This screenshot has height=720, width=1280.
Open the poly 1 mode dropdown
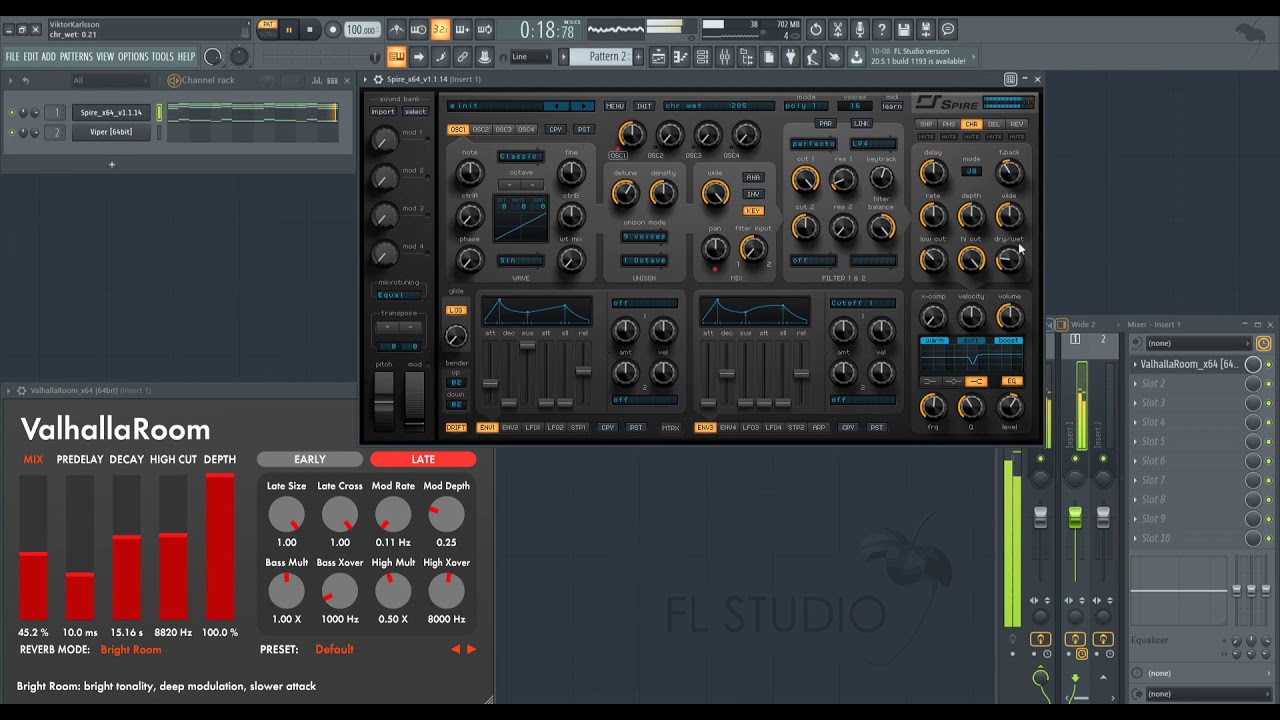click(x=806, y=106)
